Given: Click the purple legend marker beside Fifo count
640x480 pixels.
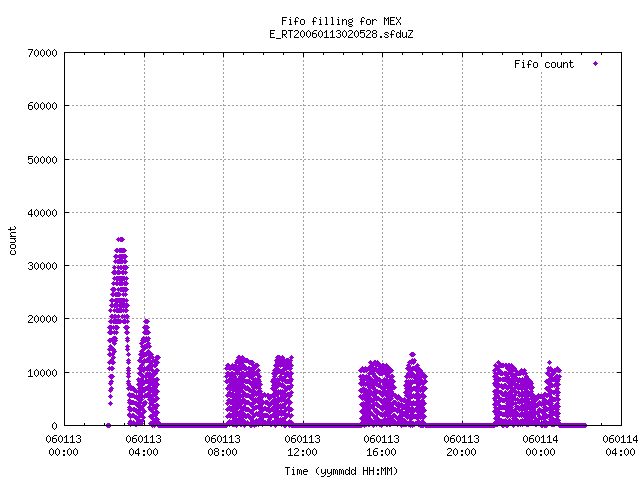Looking at the screenshot, I should [x=596, y=64].
